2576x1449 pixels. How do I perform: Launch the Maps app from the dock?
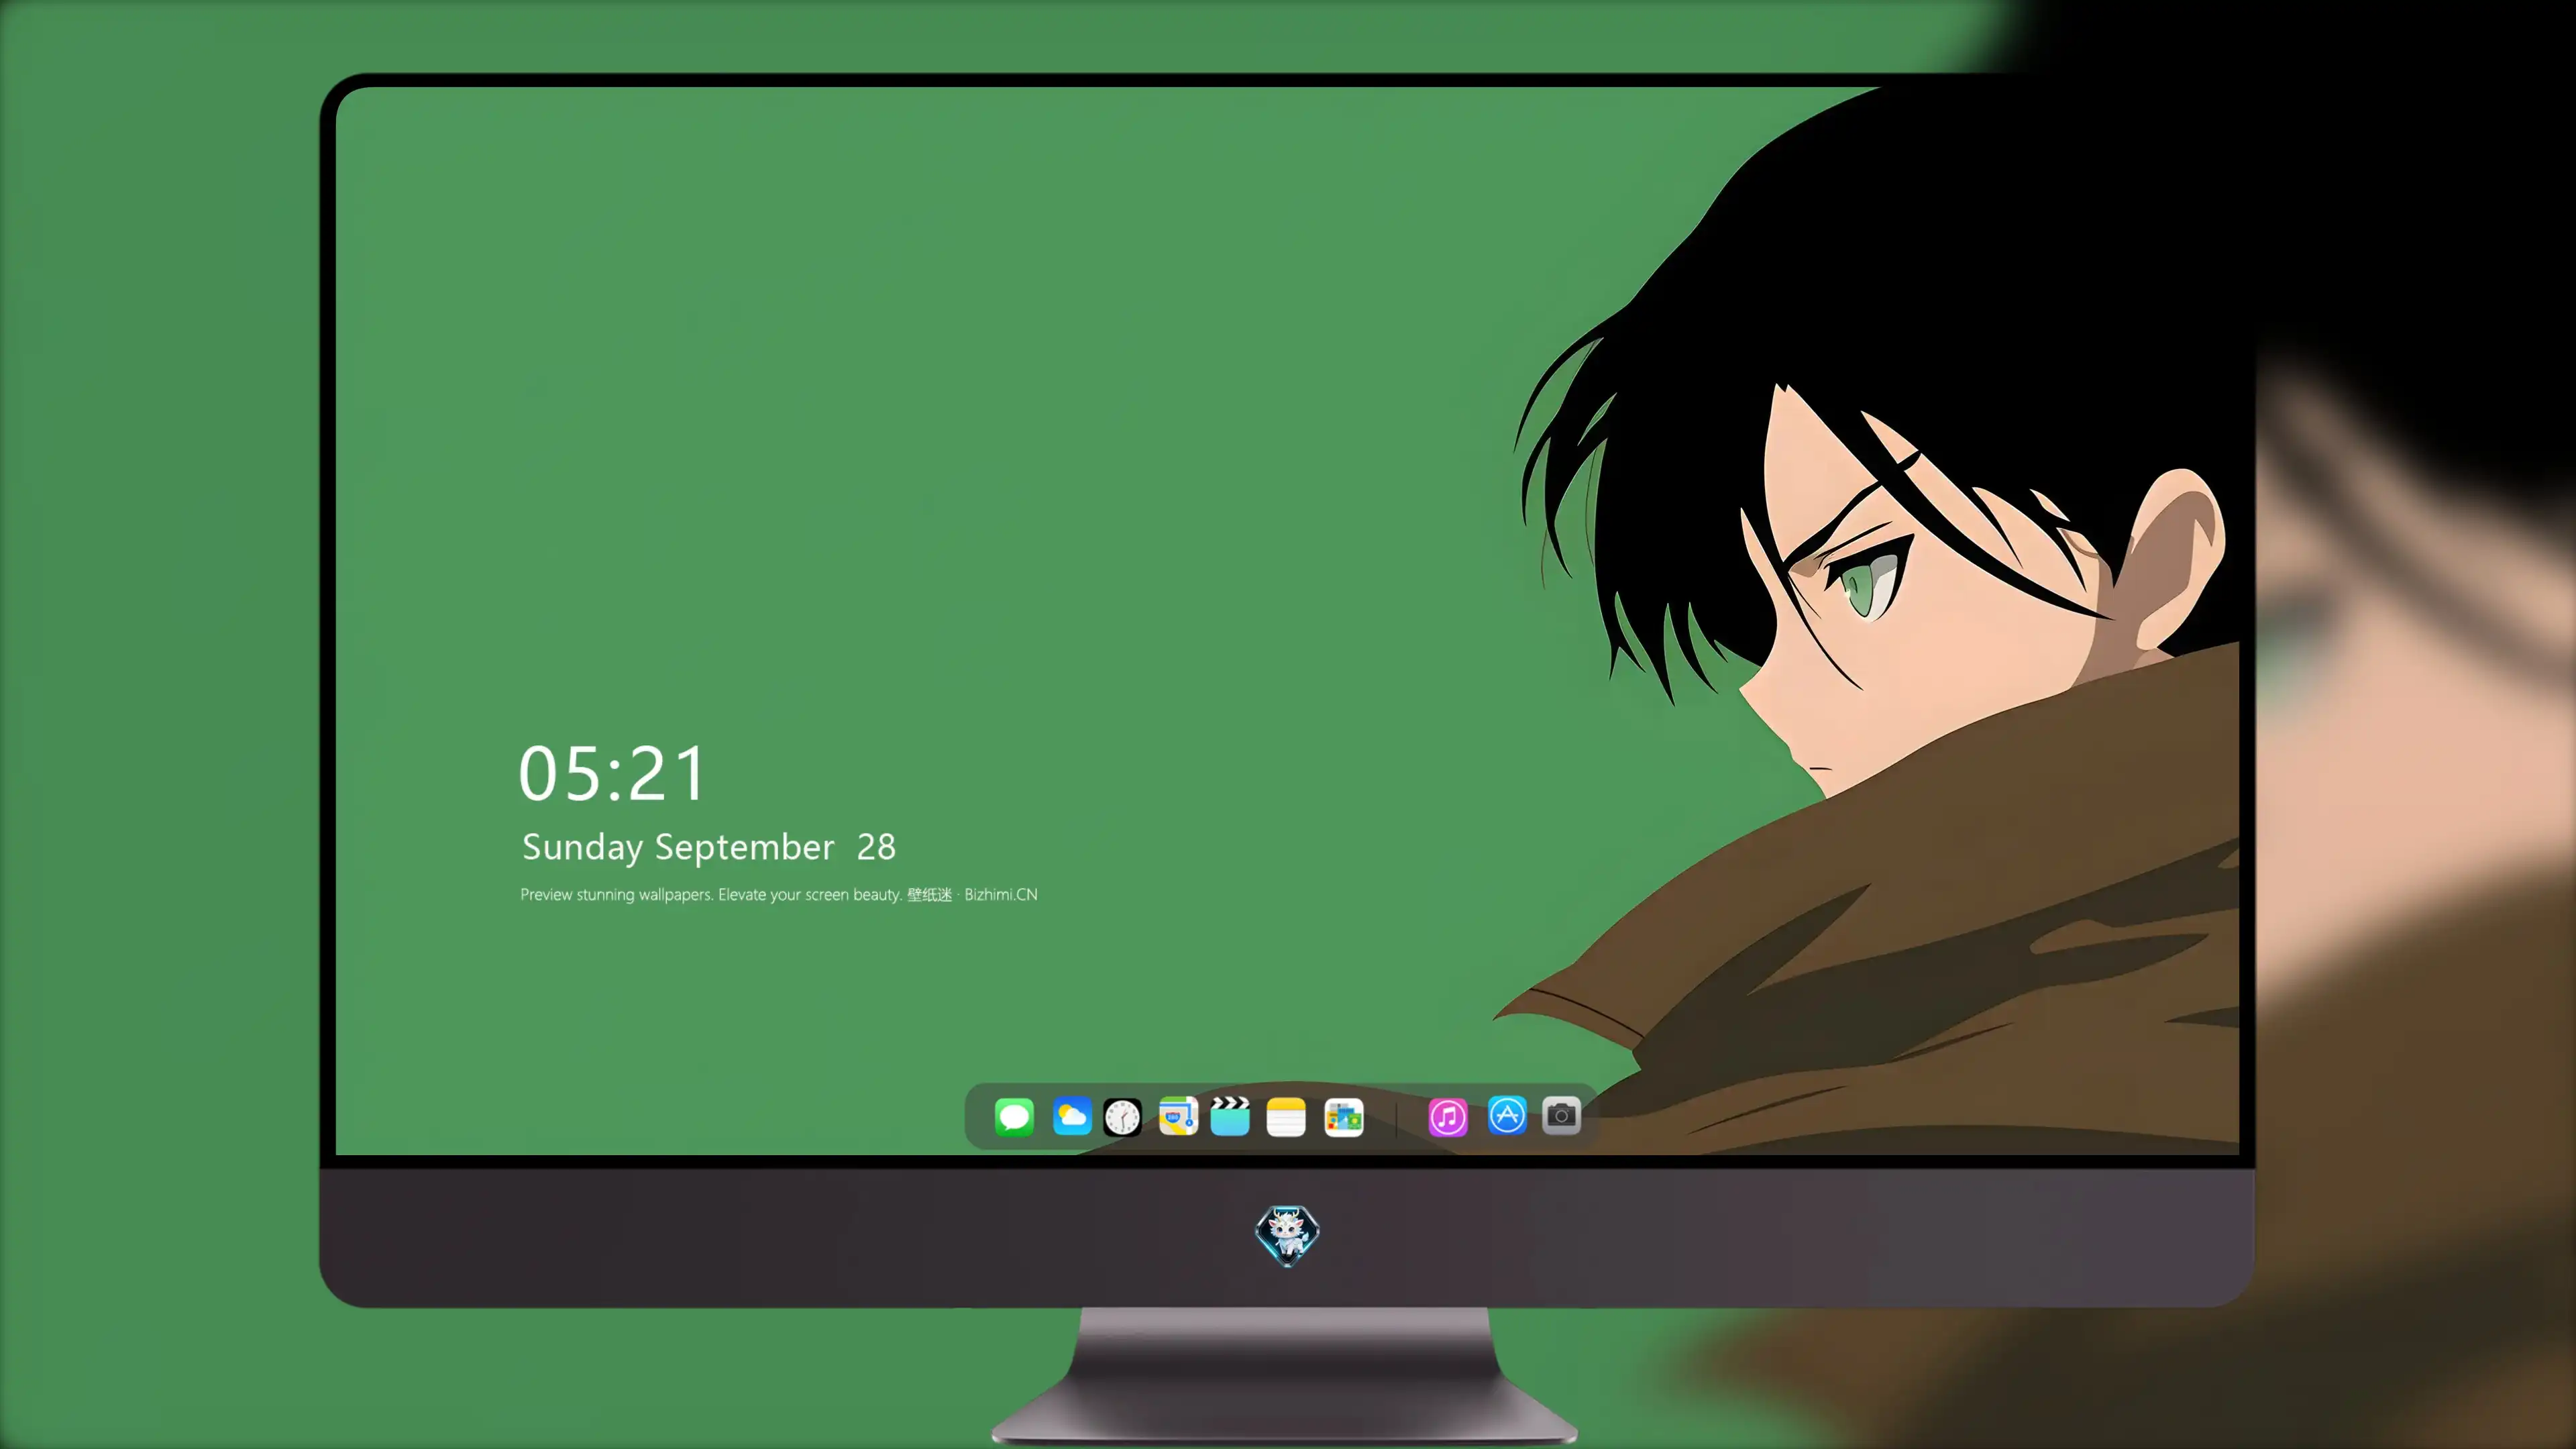[1178, 1116]
